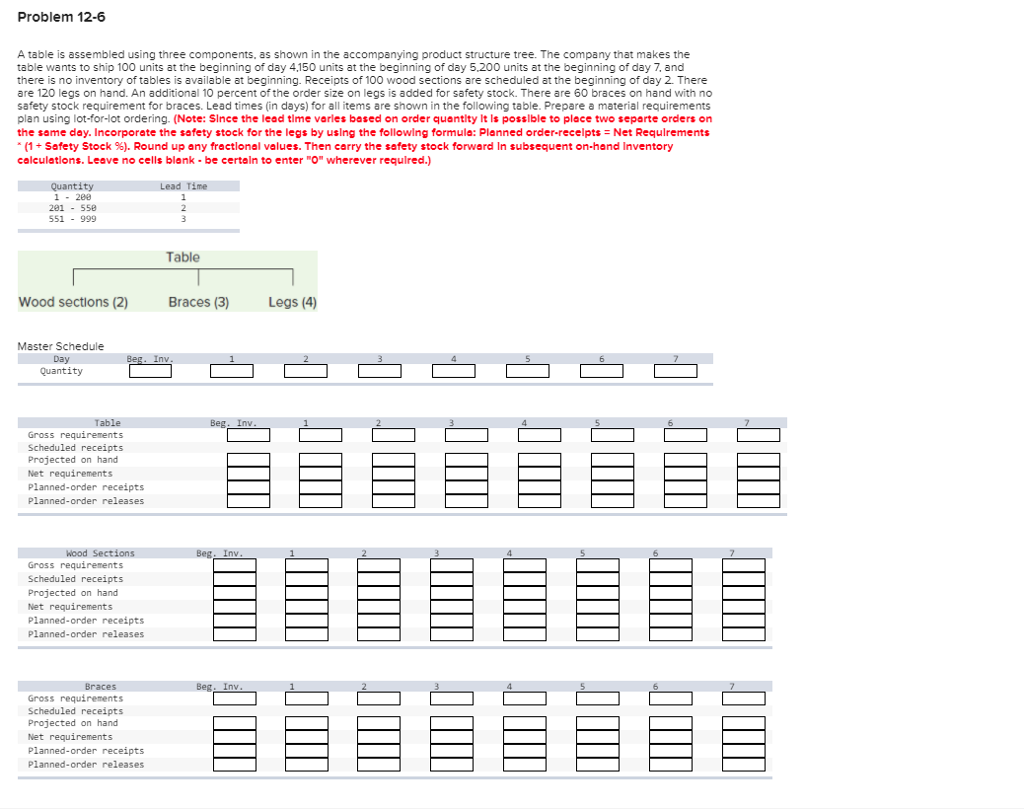Click the "Table" root node in product tree
Viewport: 1024px width, 809px height.
tap(183, 257)
